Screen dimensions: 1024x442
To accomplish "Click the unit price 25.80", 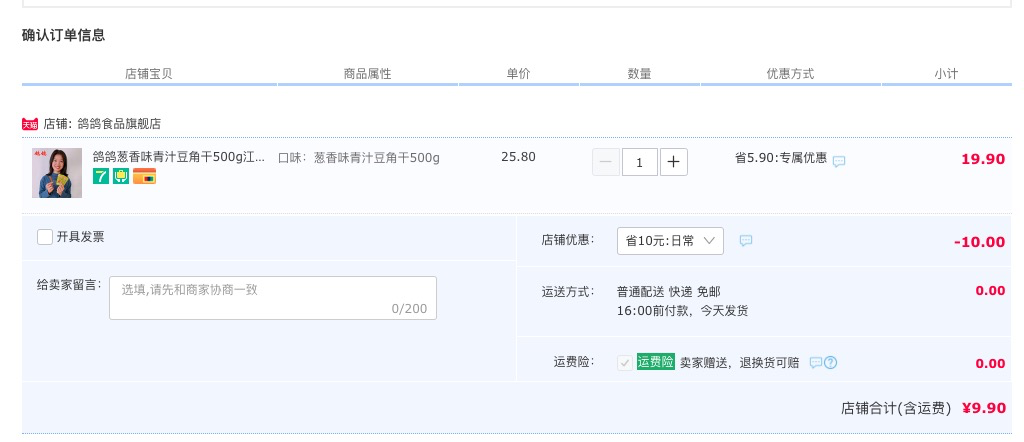I will tap(519, 157).
